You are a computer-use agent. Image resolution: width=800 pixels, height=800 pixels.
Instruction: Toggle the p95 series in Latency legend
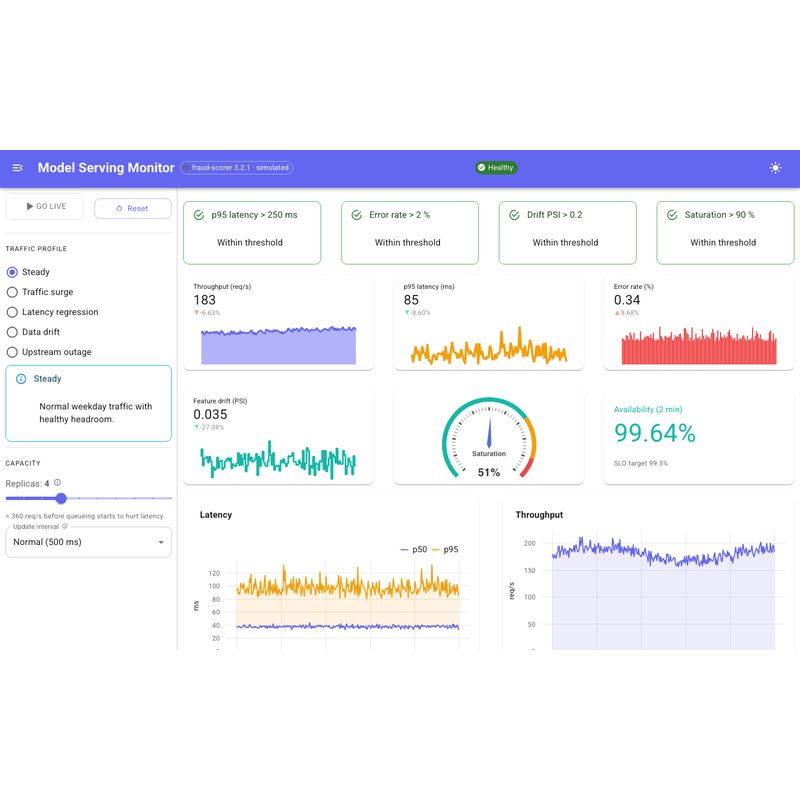coord(445,549)
